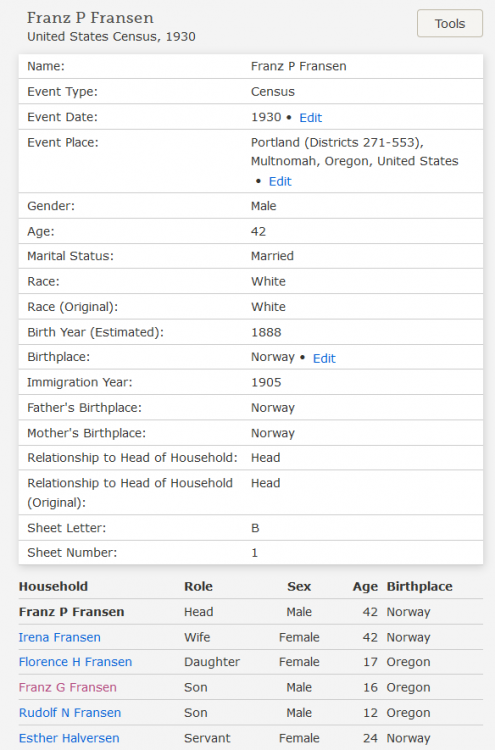495x750 pixels.
Task: Select the bold Franz P Fransen household row
Action: 251,612
